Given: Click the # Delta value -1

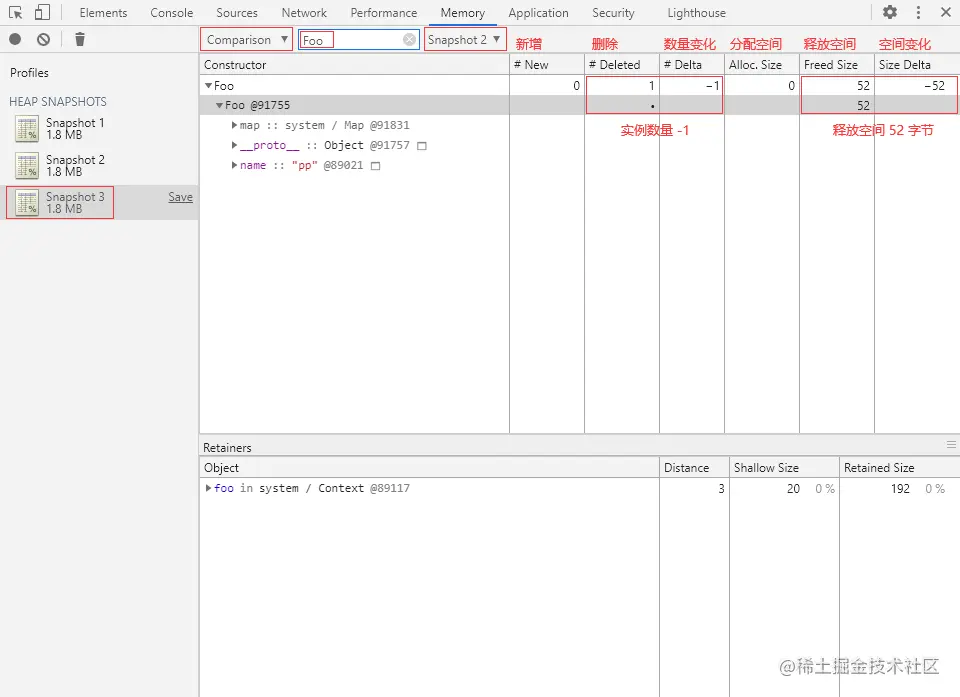Looking at the screenshot, I should point(712,86).
